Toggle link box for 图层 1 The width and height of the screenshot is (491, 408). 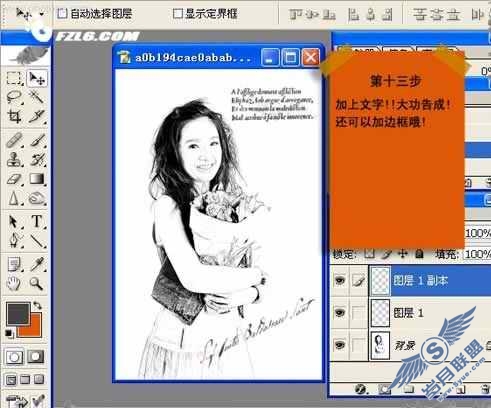tap(358, 313)
